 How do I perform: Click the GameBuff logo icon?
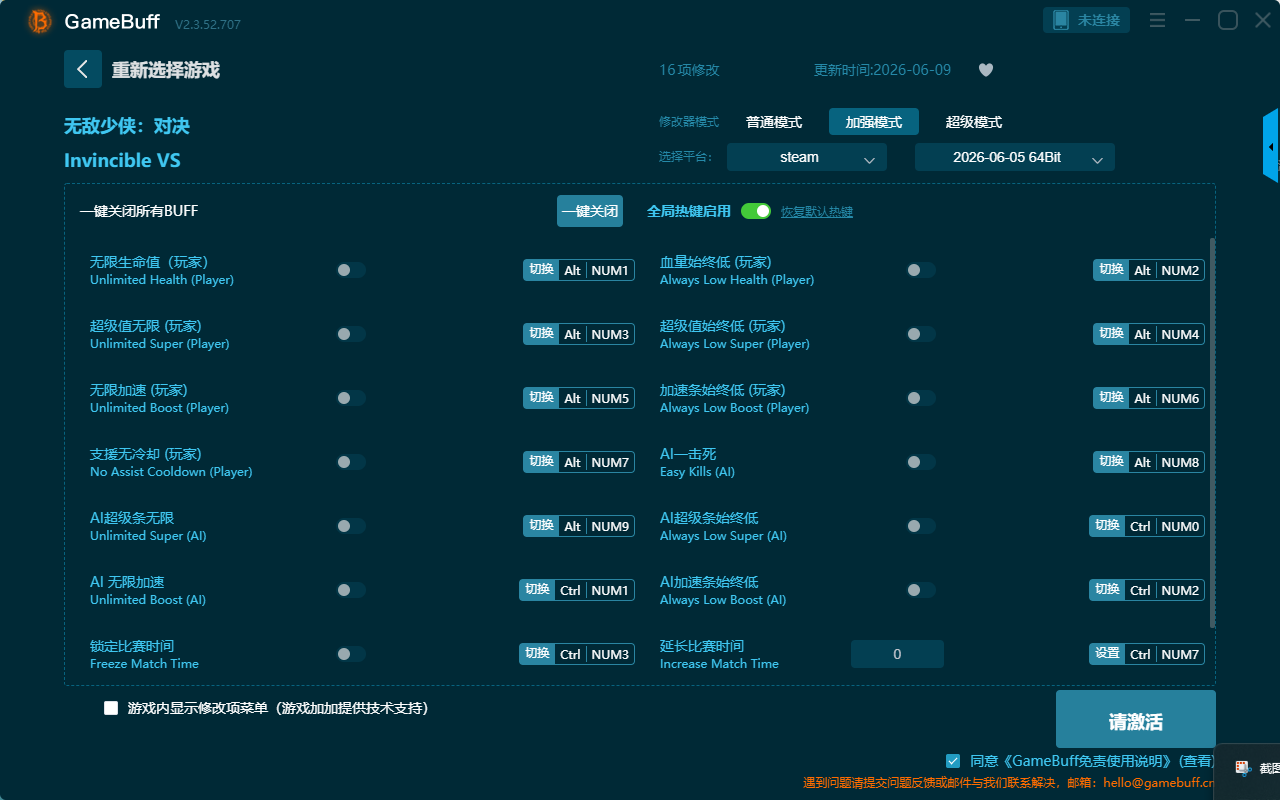(40, 22)
